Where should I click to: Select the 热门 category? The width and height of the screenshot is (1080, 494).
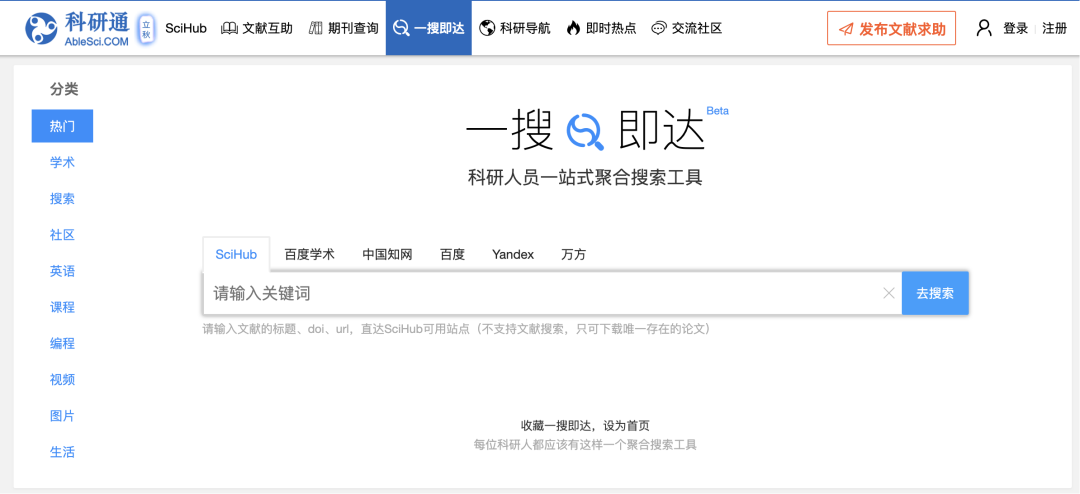coord(62,126)
